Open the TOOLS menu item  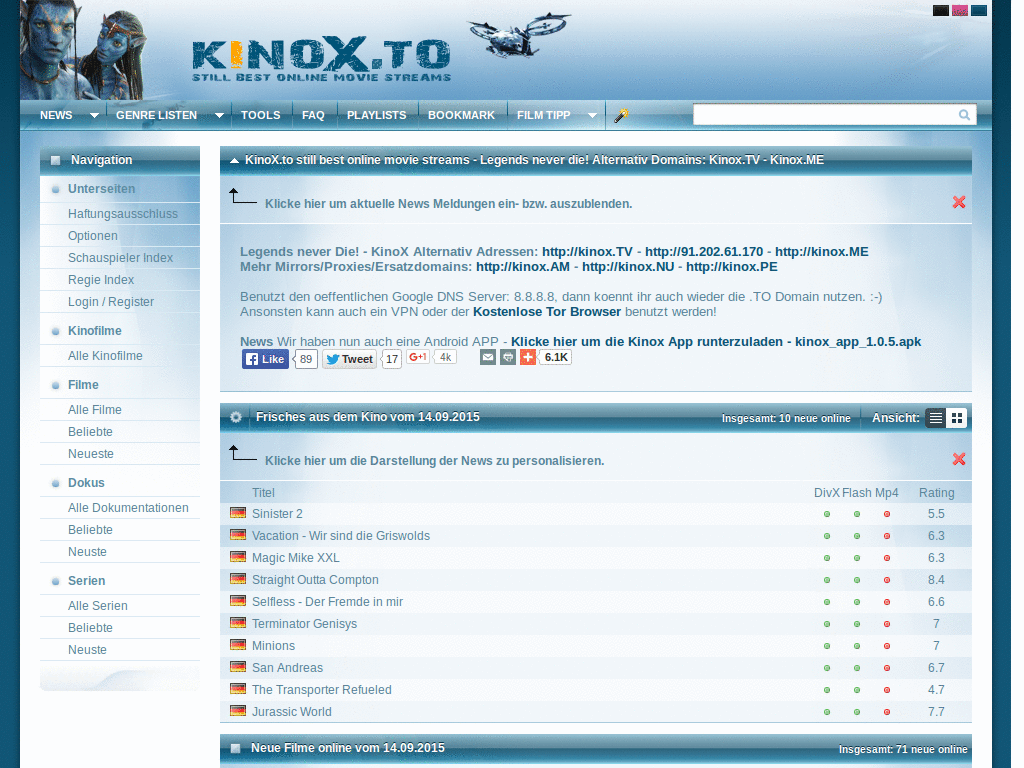click(261, 115)
